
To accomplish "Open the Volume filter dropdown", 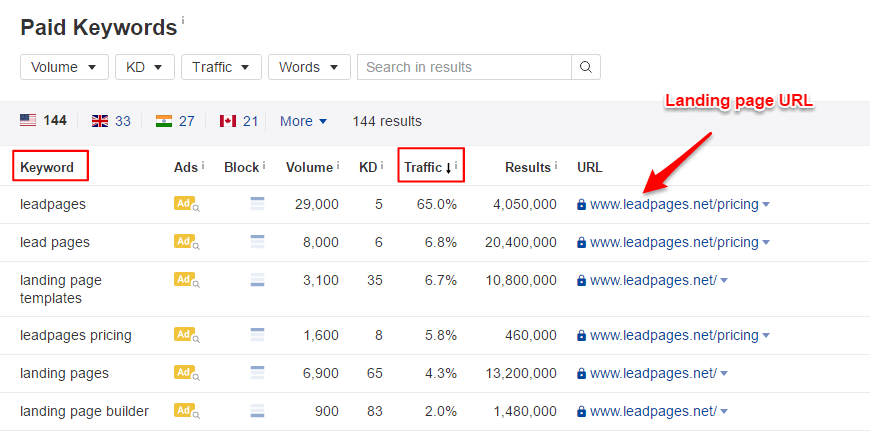I will point(64,67).
